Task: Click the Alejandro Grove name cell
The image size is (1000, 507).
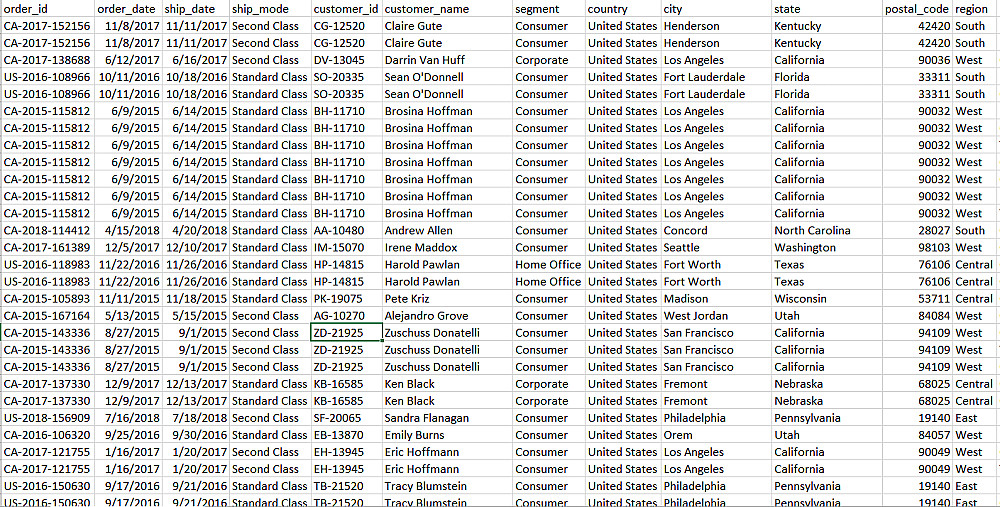Action: pyautogui.click(x=447, y=316)
